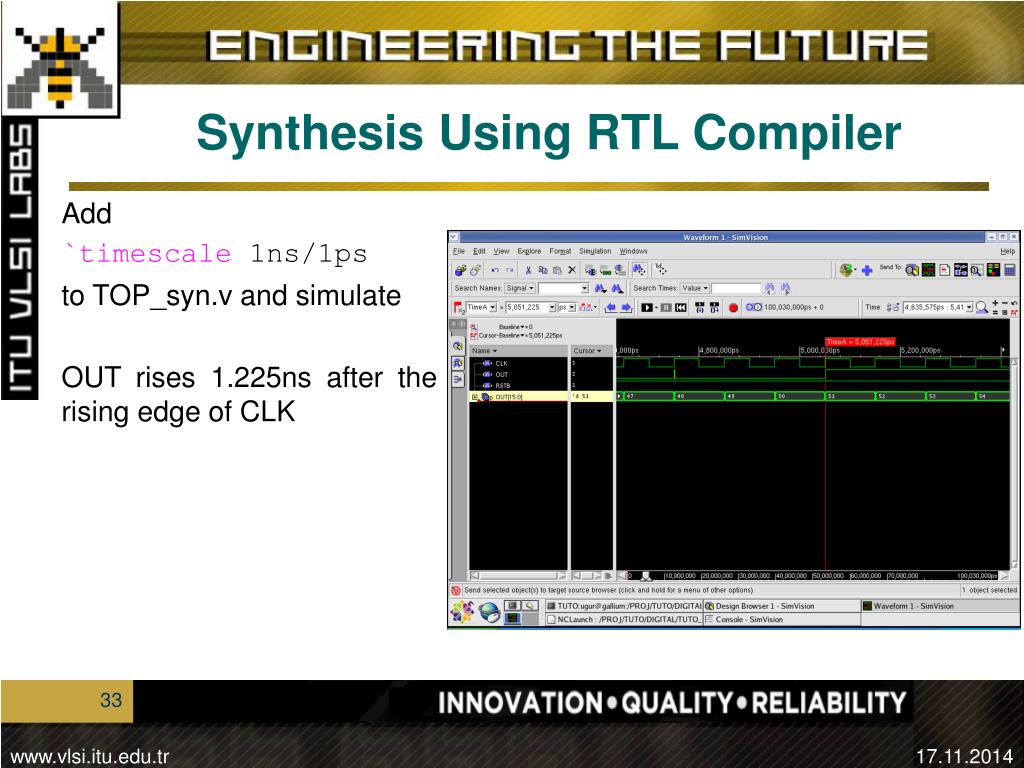Viewport: 1024px width, 768px height.
Task: Run the simulation play button
Action: [647, 307]
